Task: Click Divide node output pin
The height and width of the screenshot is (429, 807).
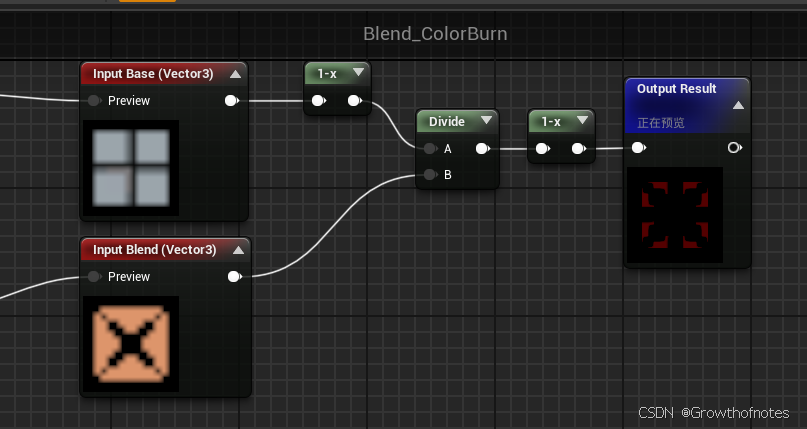Action: tap(483, 149)
